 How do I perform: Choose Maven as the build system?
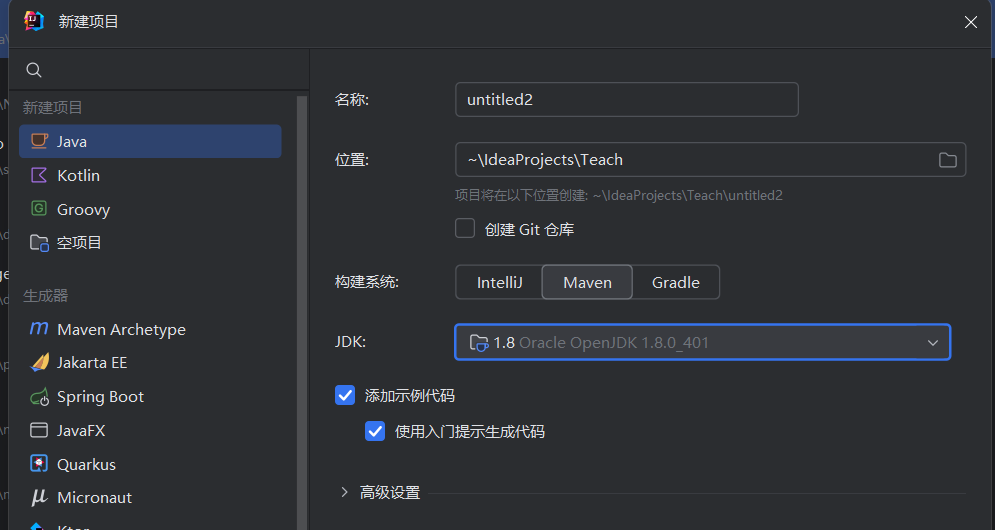click(587, 282)
